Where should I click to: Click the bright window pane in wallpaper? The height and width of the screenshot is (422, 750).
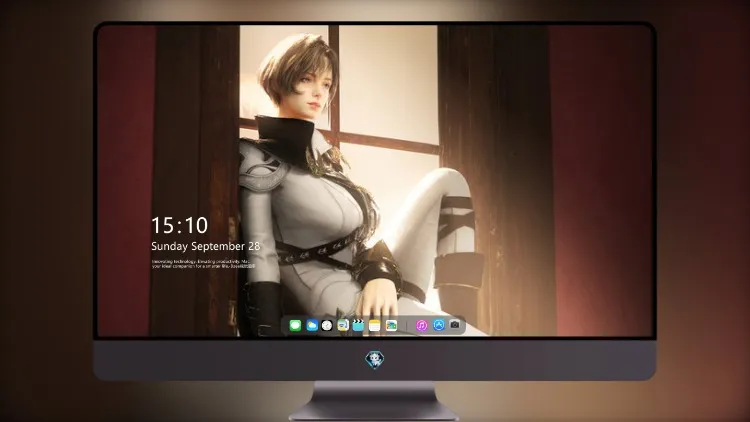point(388,79)
